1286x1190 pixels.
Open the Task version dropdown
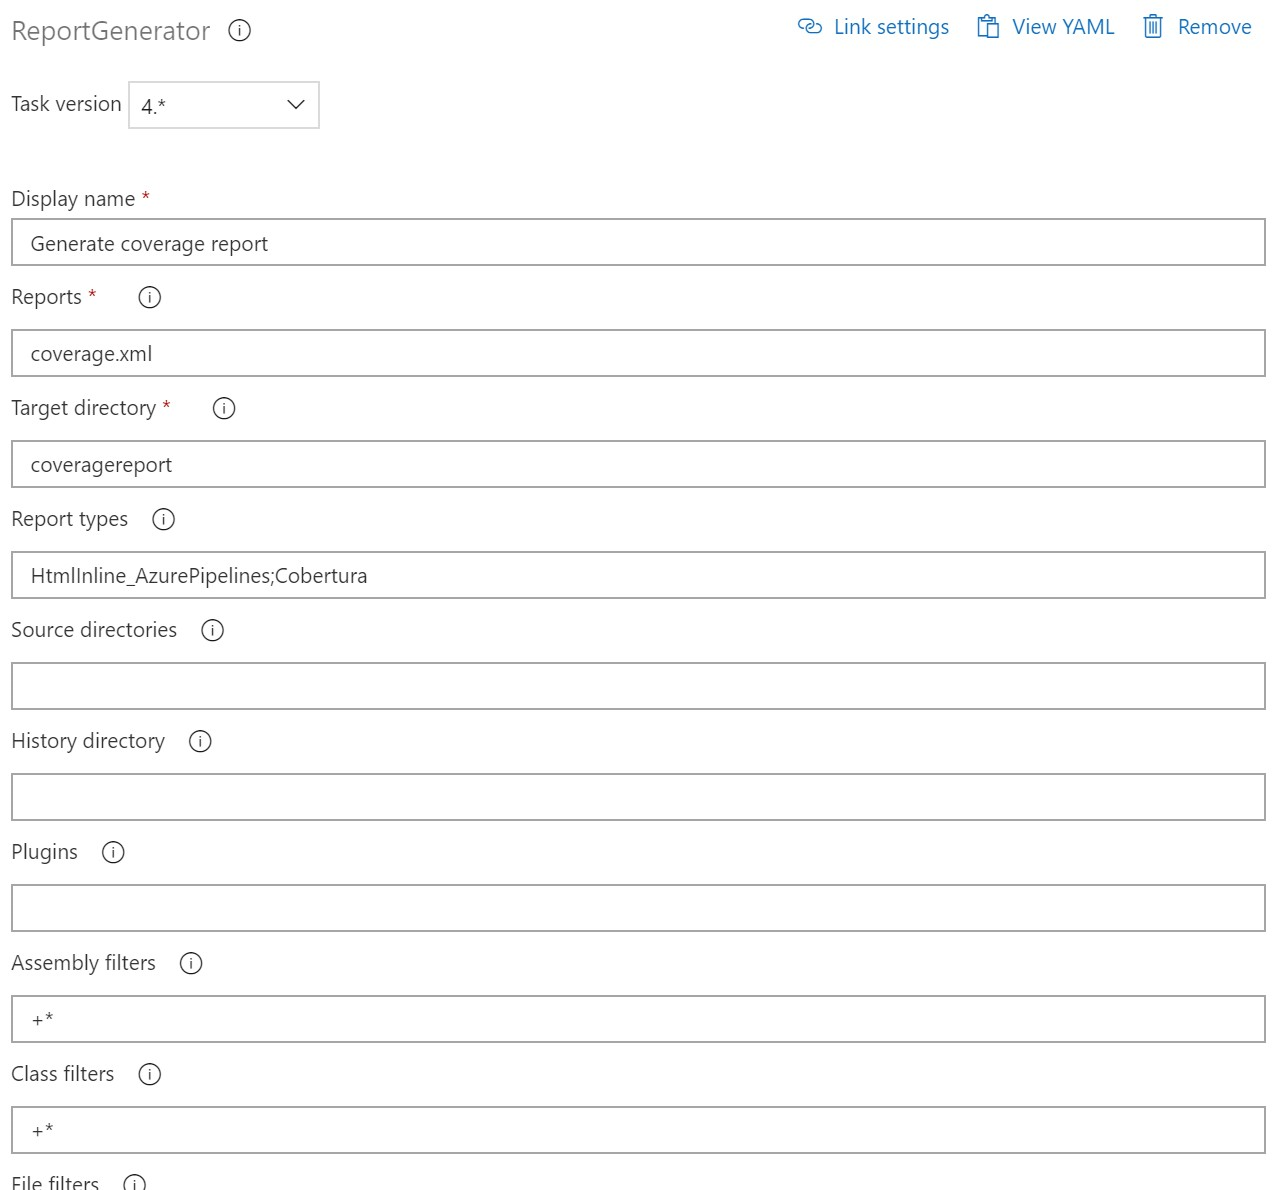click(x=224, y=105)
